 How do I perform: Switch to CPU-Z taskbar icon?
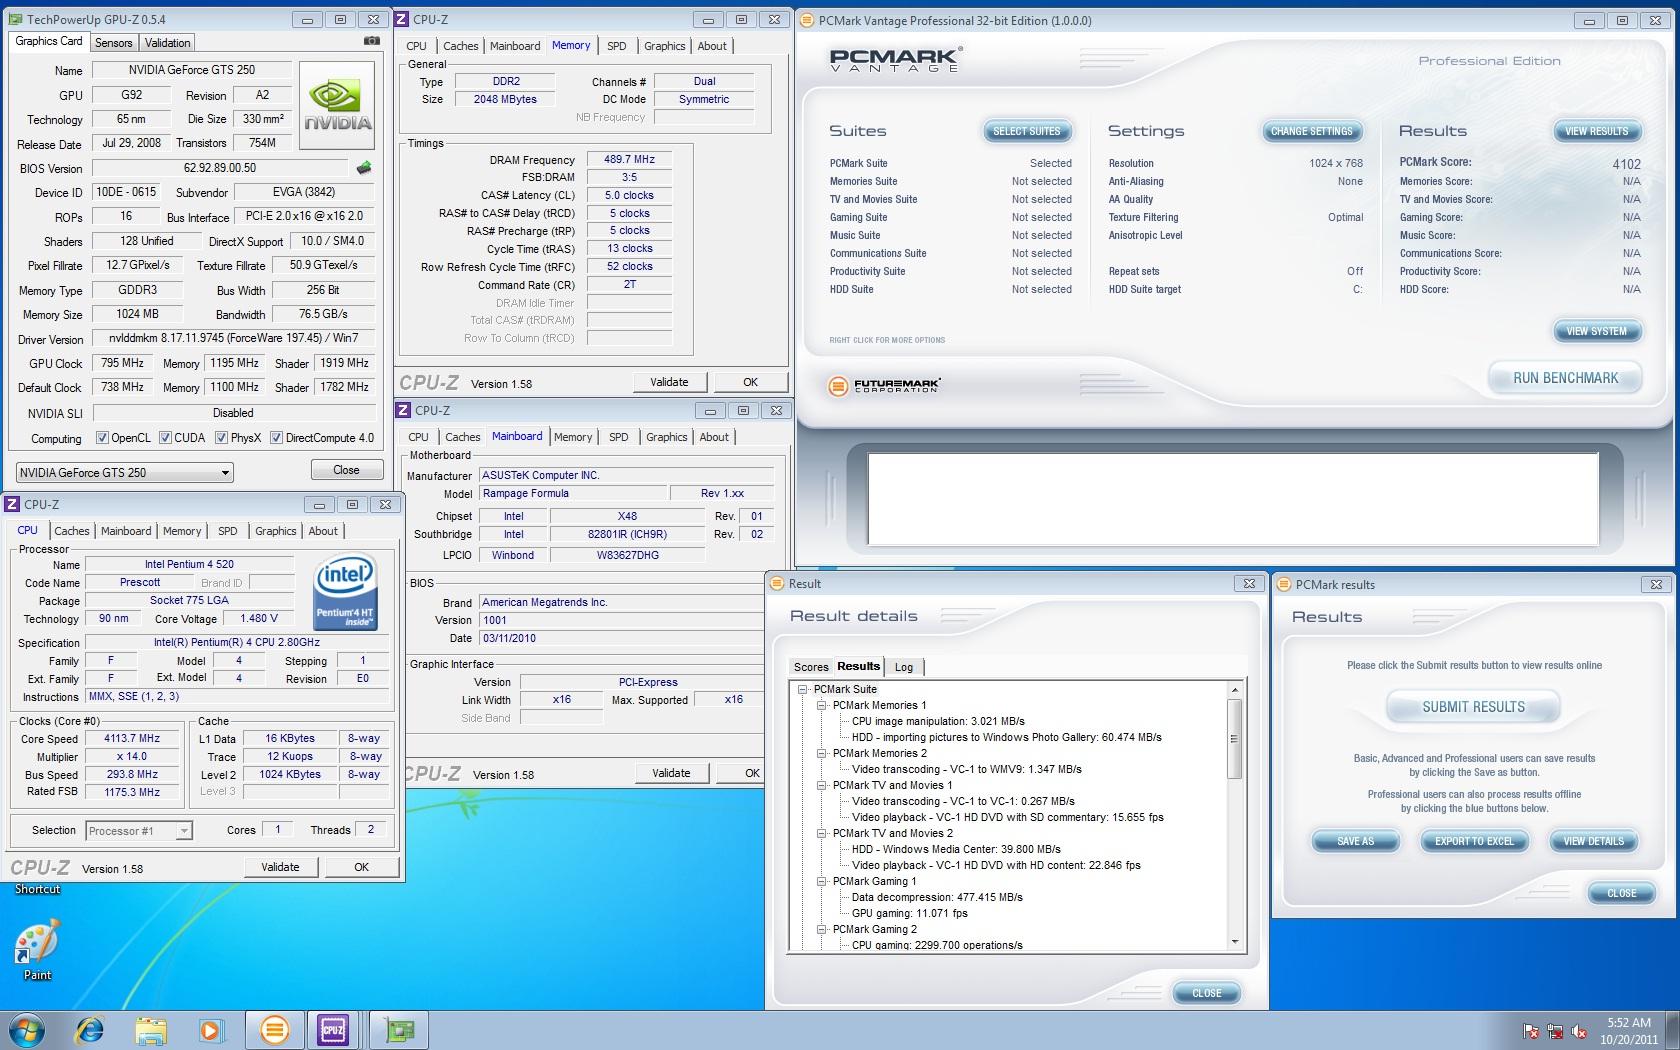coord(333,1029)
